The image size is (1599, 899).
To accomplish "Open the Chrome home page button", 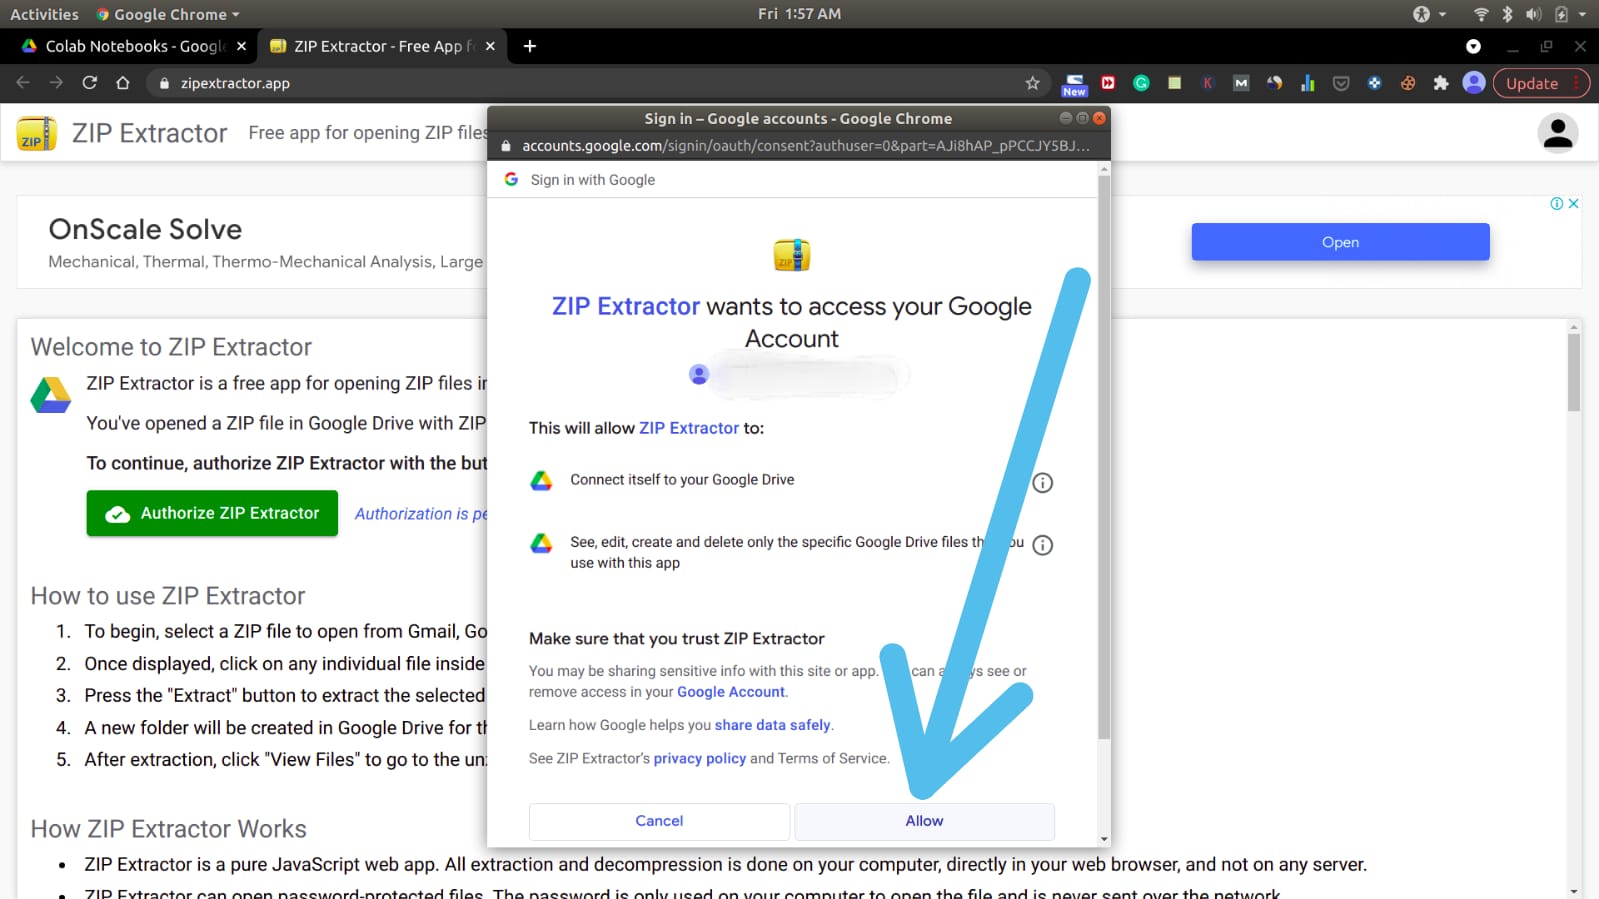I will [x=122, y=83].
